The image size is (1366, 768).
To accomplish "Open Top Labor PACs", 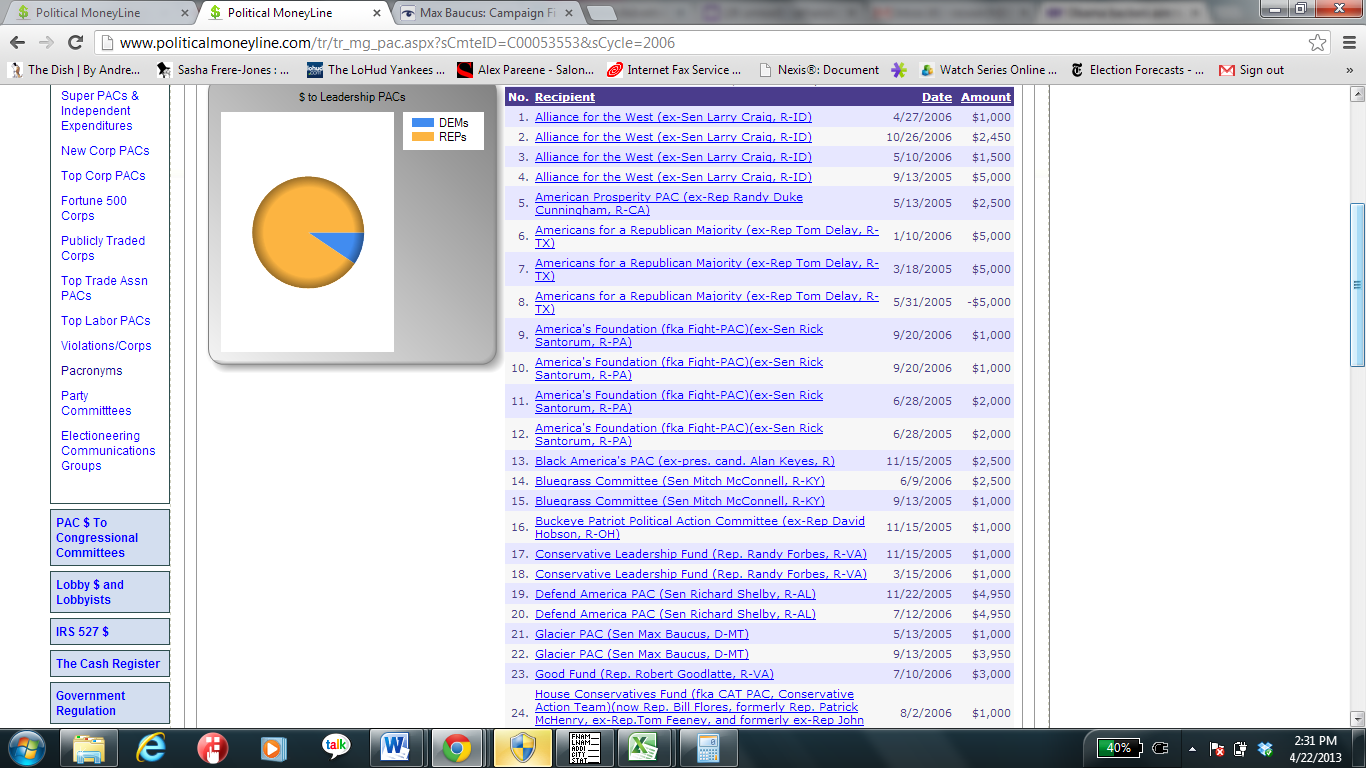I will 106,321.
